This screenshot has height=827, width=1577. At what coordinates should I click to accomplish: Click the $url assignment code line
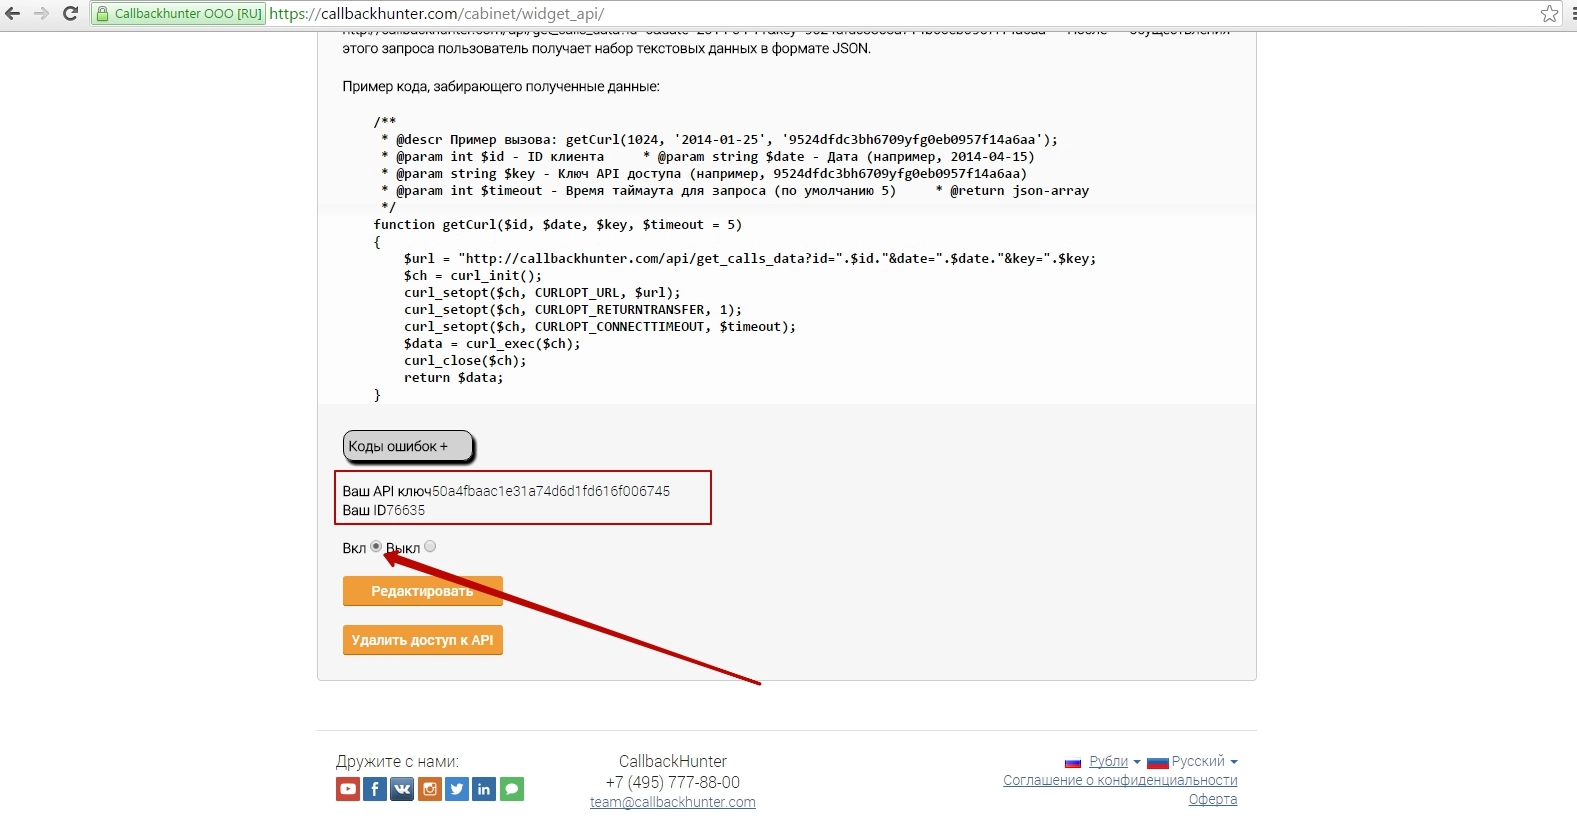coord(750,259)
